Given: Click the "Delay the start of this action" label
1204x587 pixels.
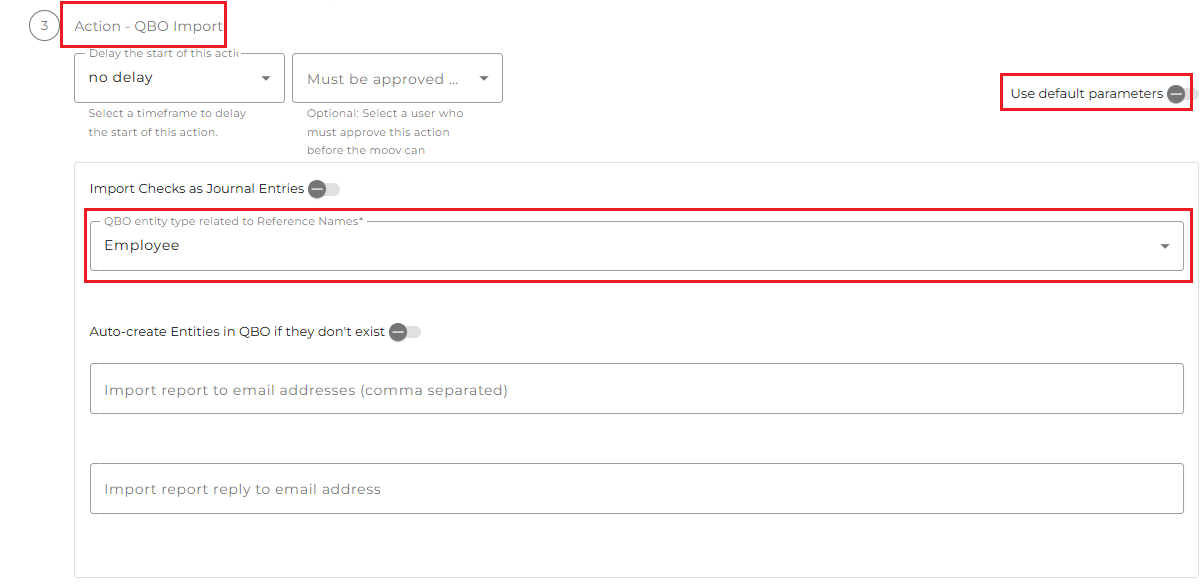Looking at the screenshot, I should (x=164, y=54).
